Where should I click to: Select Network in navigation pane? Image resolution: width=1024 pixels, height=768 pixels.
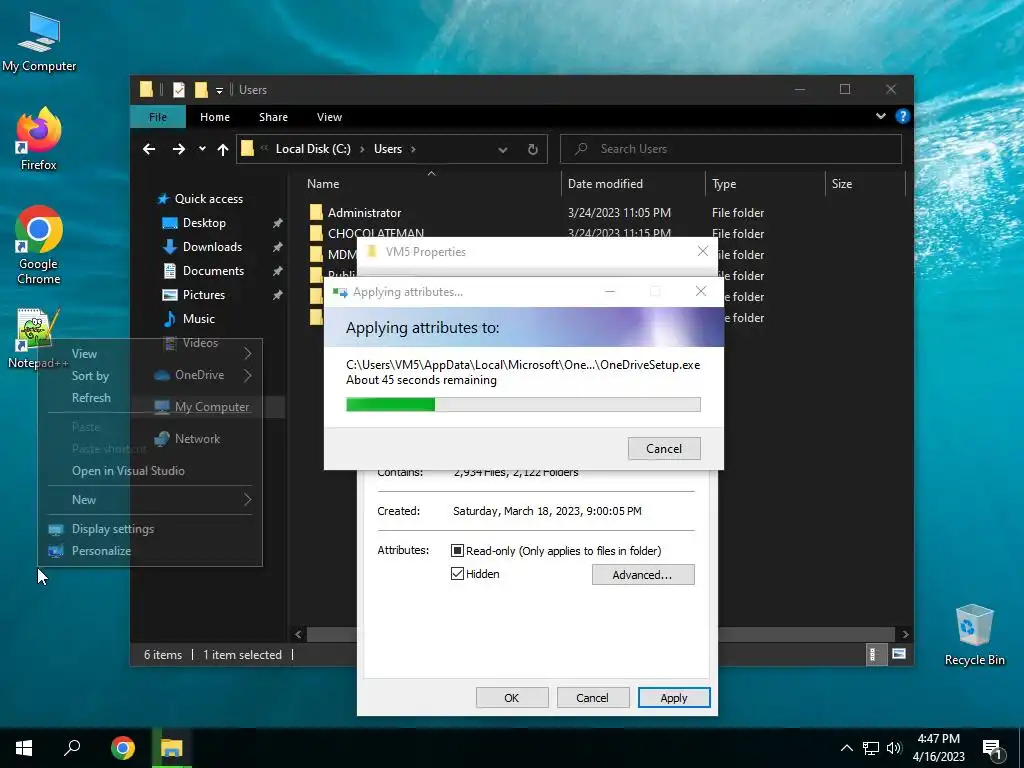click(197, 439)
